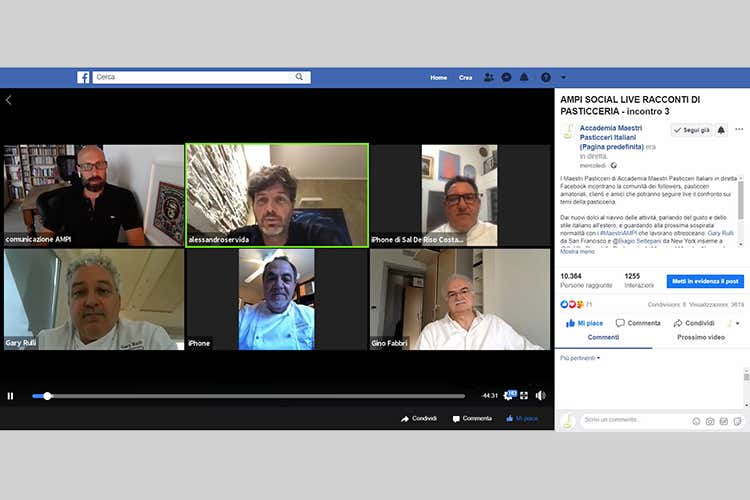Click the video timeline track bar
This screenshot has height=500, width=750.
click(x=248, y=396)
